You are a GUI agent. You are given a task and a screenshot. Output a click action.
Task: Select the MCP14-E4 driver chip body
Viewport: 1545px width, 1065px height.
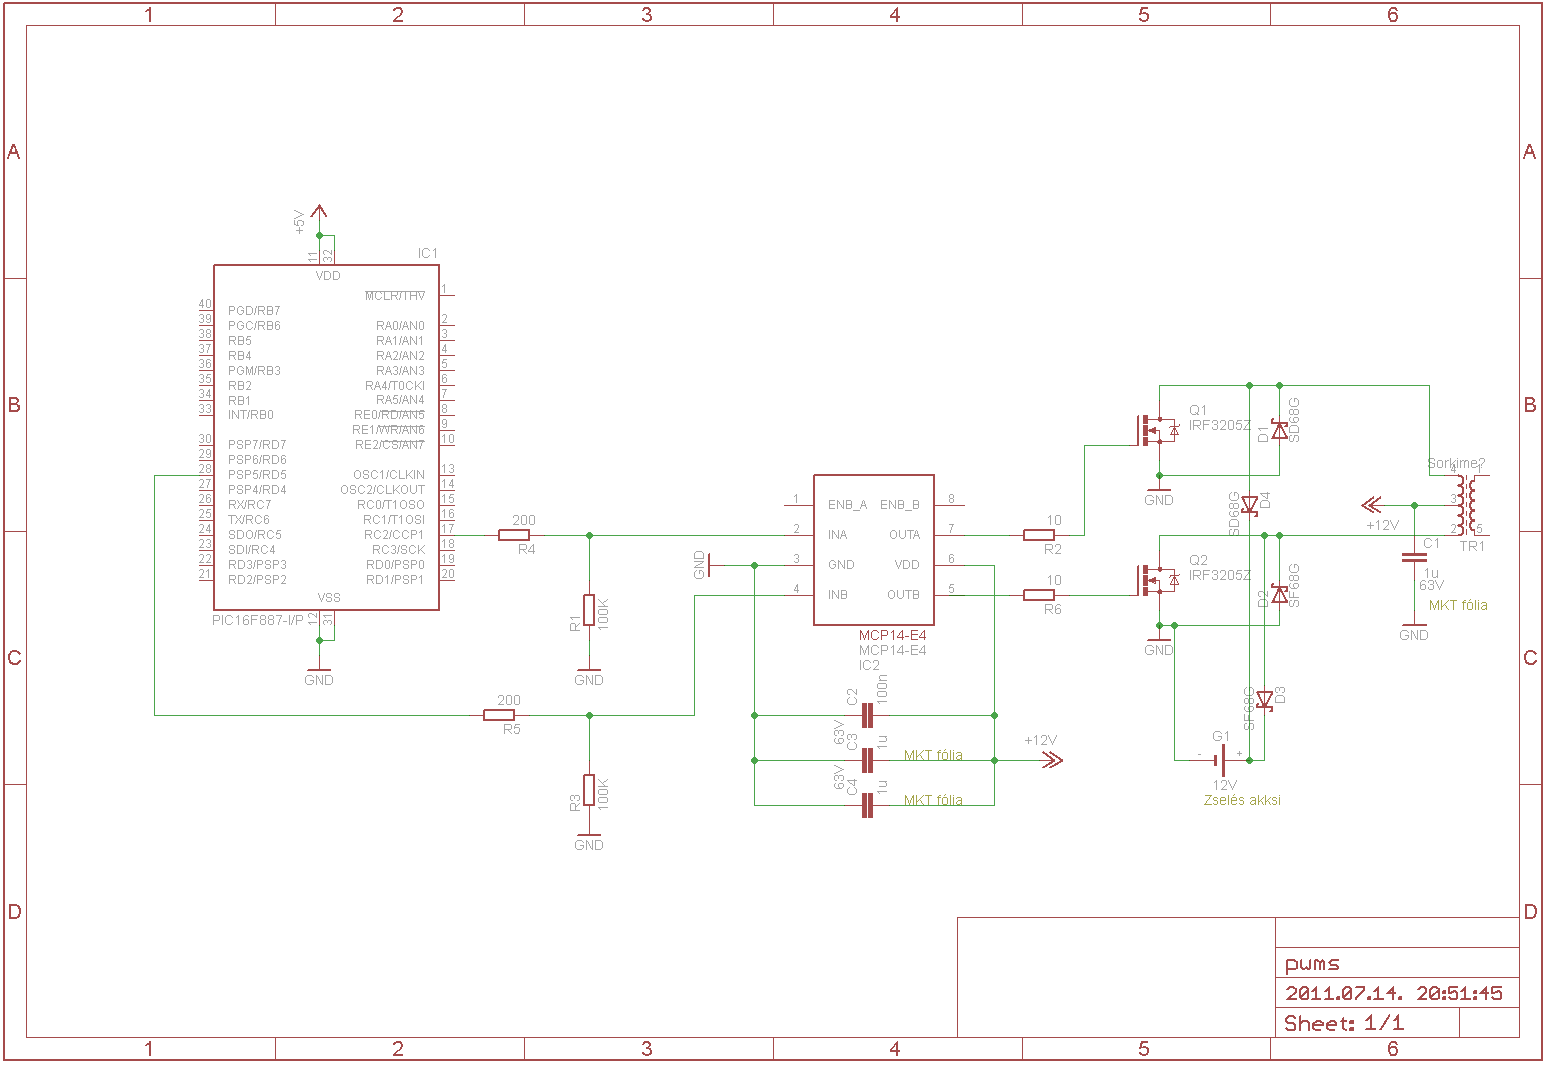click(x=874, y=550)
